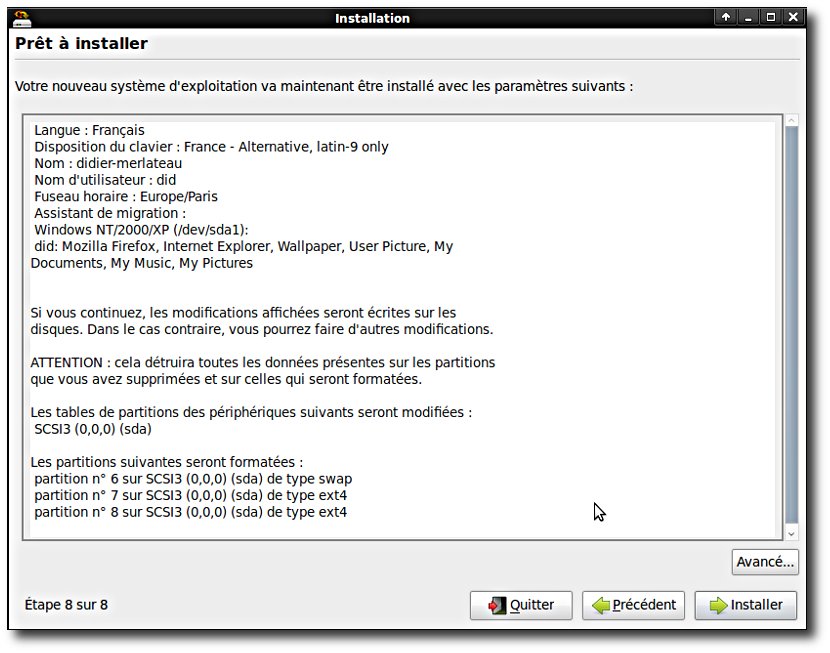
Task: Click the scrollbar down arrow
Action: [791, 534]
